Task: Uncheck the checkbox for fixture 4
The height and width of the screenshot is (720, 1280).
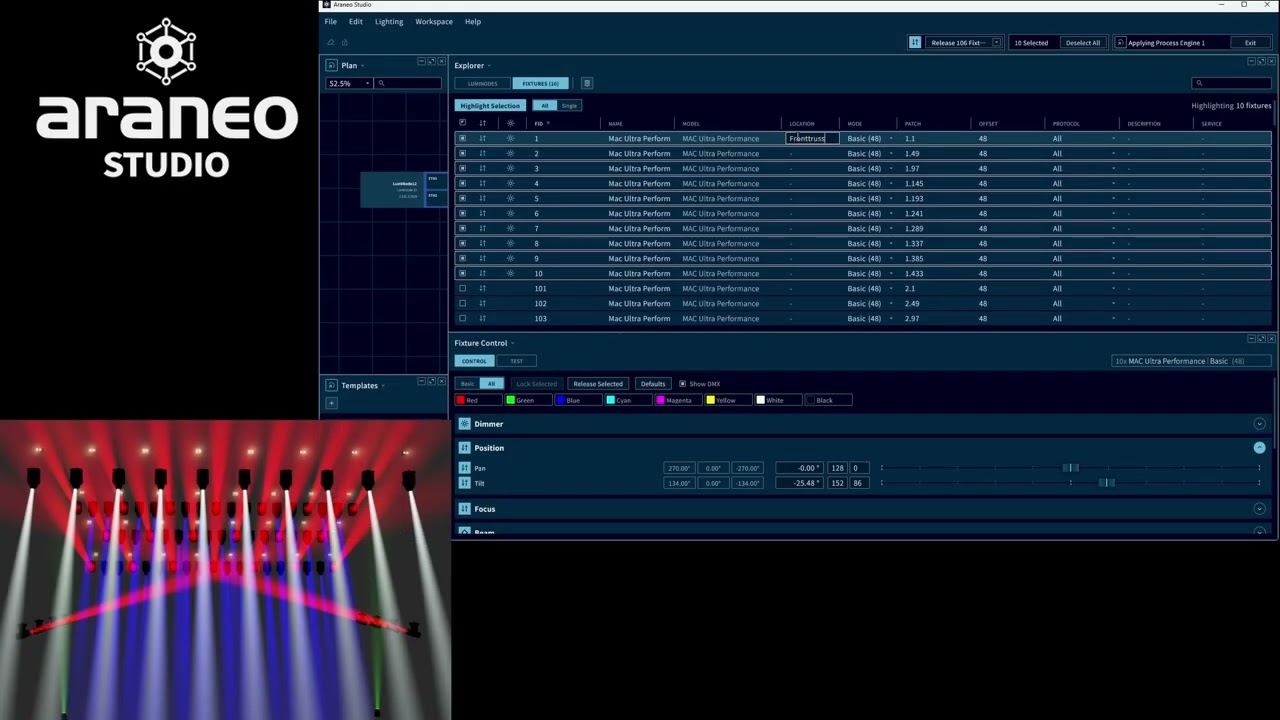Action: coord(462,184)
